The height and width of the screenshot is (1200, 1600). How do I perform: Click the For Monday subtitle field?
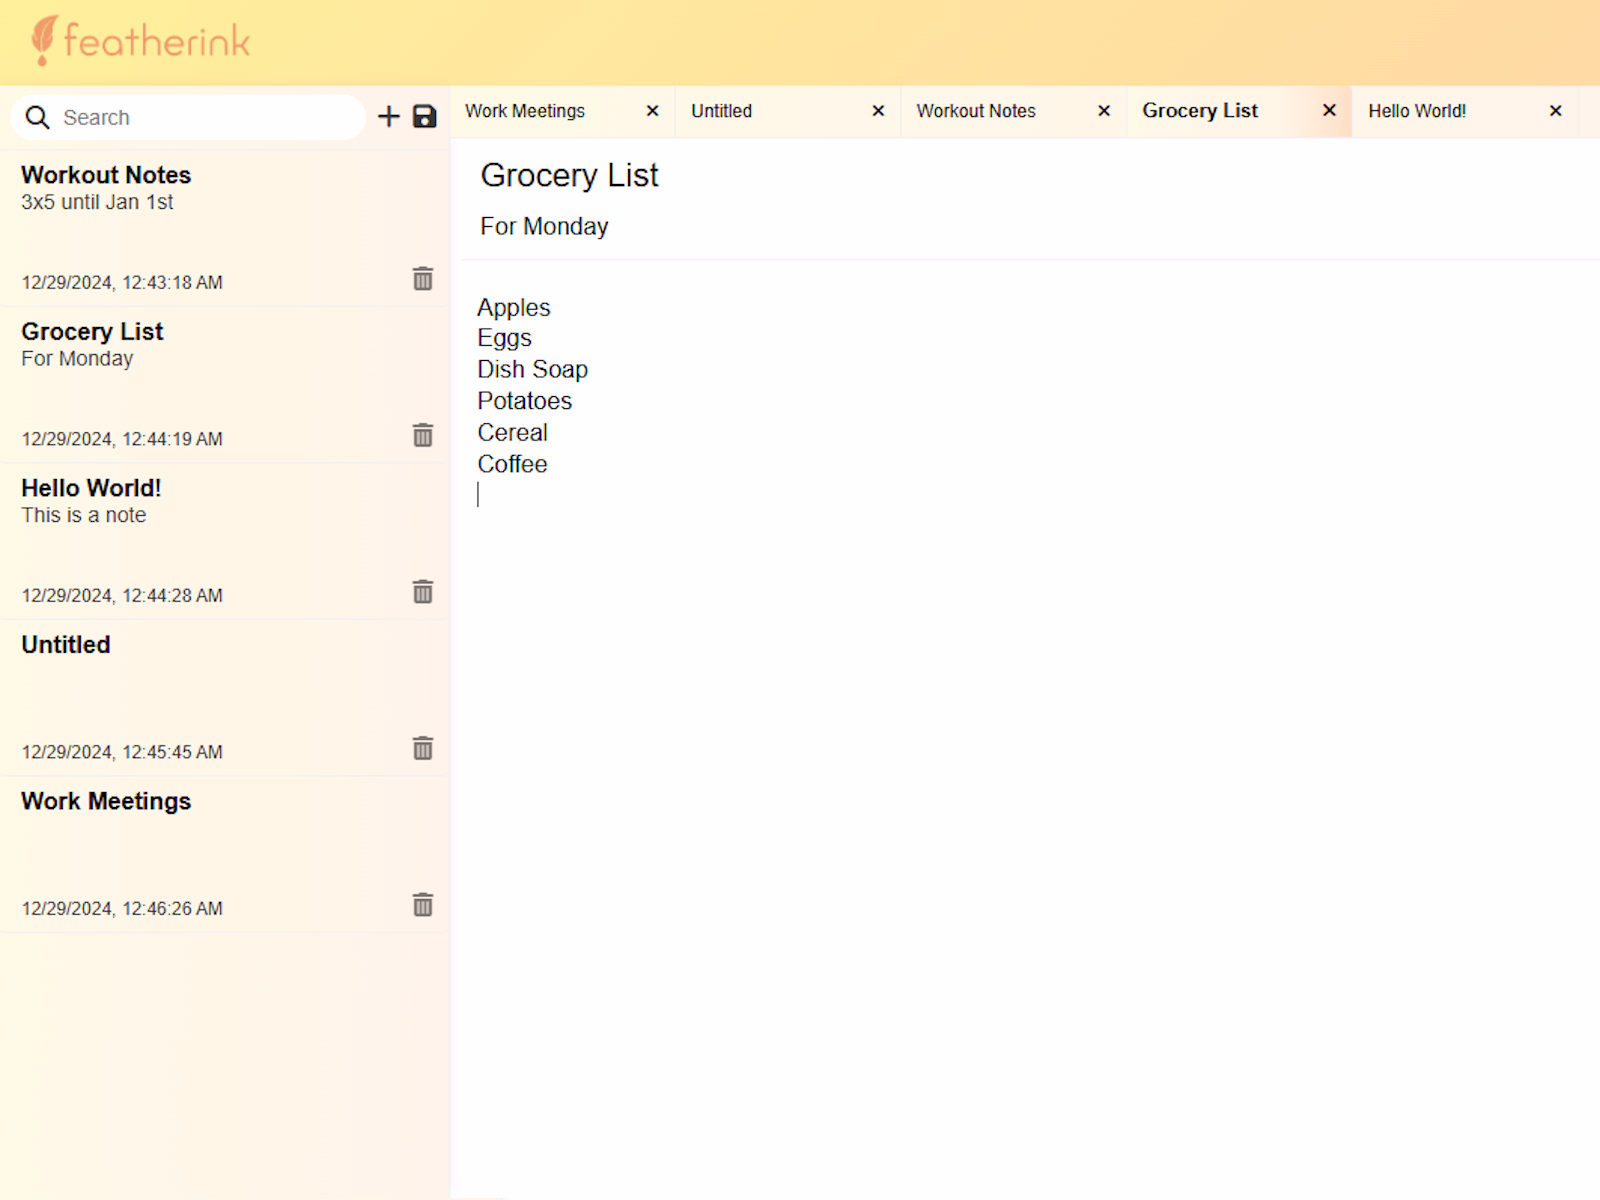(x=545, y=227)
